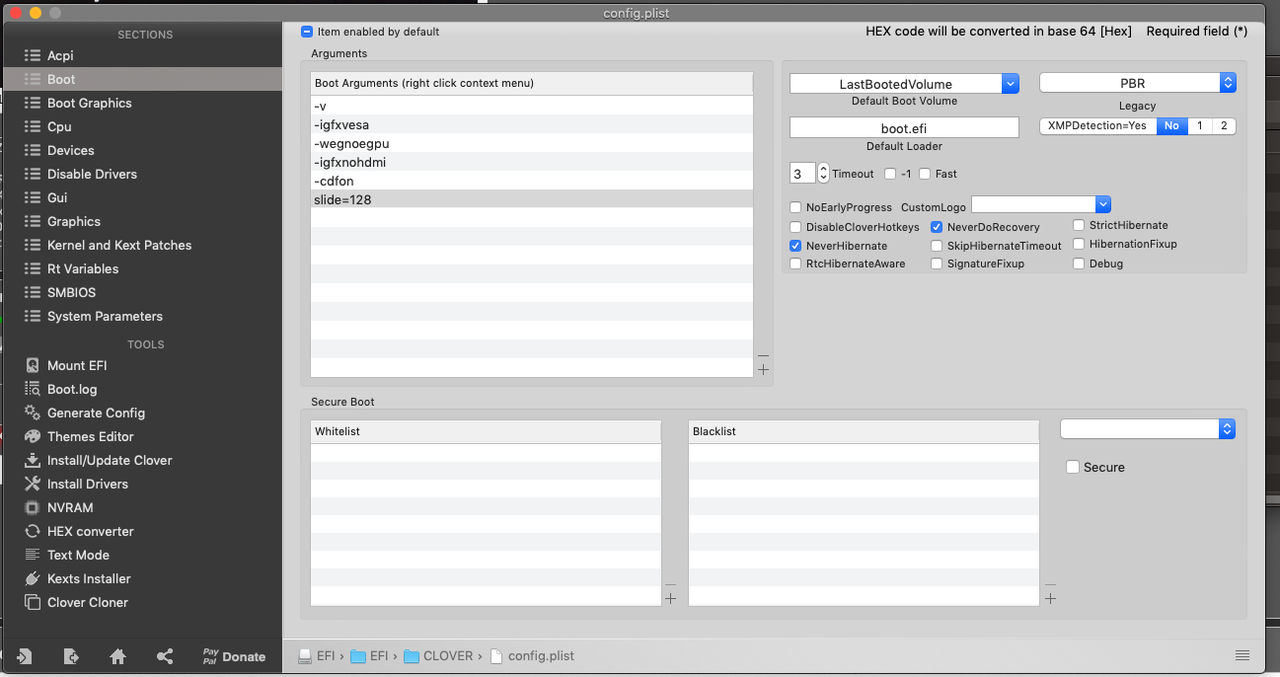Select XMPDetection option 2
The height and width of the screenshot is (677, 1280).
pos(1223,126)
